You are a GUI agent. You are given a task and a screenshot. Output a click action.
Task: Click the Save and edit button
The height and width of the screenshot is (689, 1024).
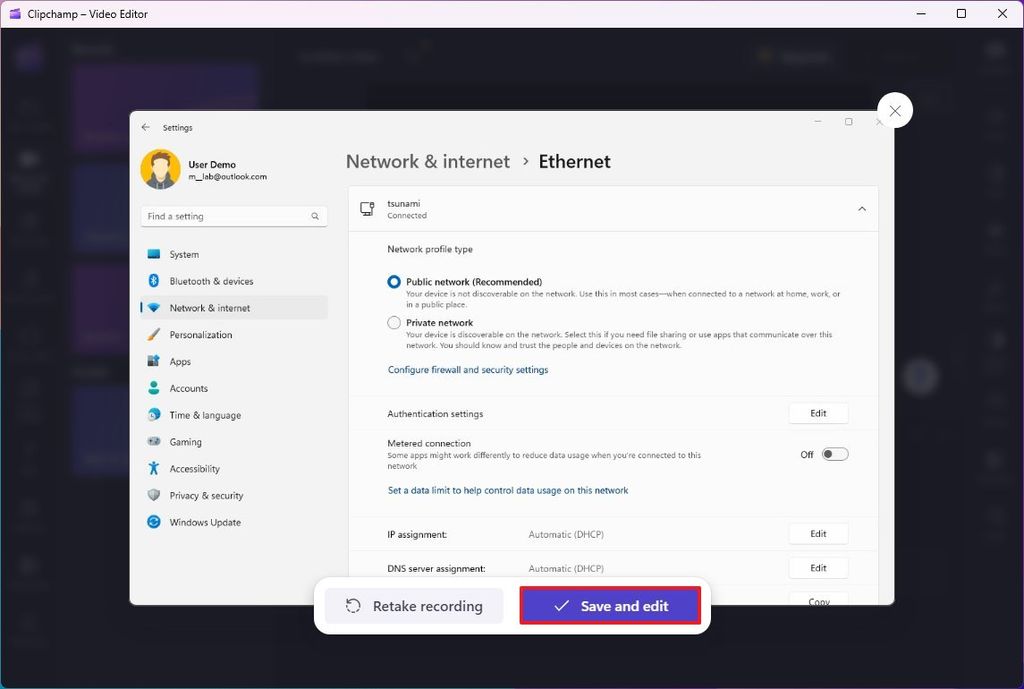coord(610,605)
